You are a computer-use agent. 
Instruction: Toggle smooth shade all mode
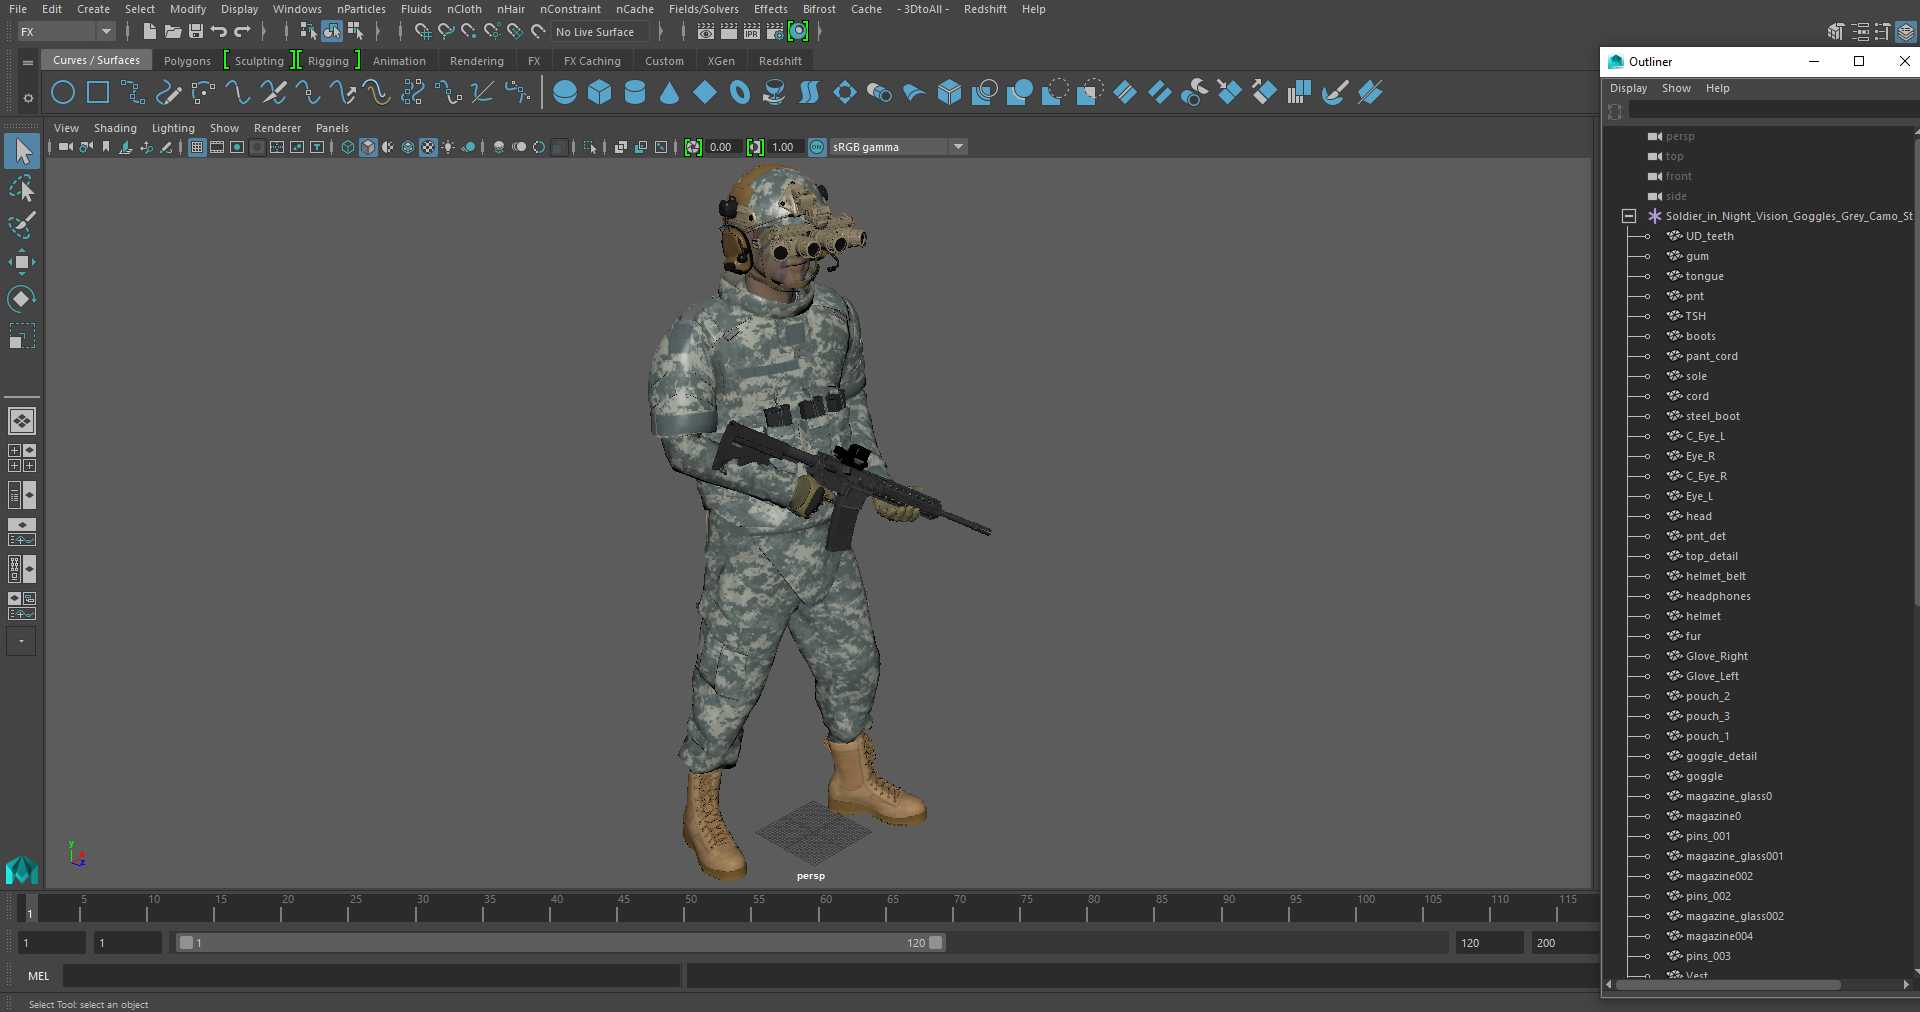pyautogui.click(x=368, y=147)
